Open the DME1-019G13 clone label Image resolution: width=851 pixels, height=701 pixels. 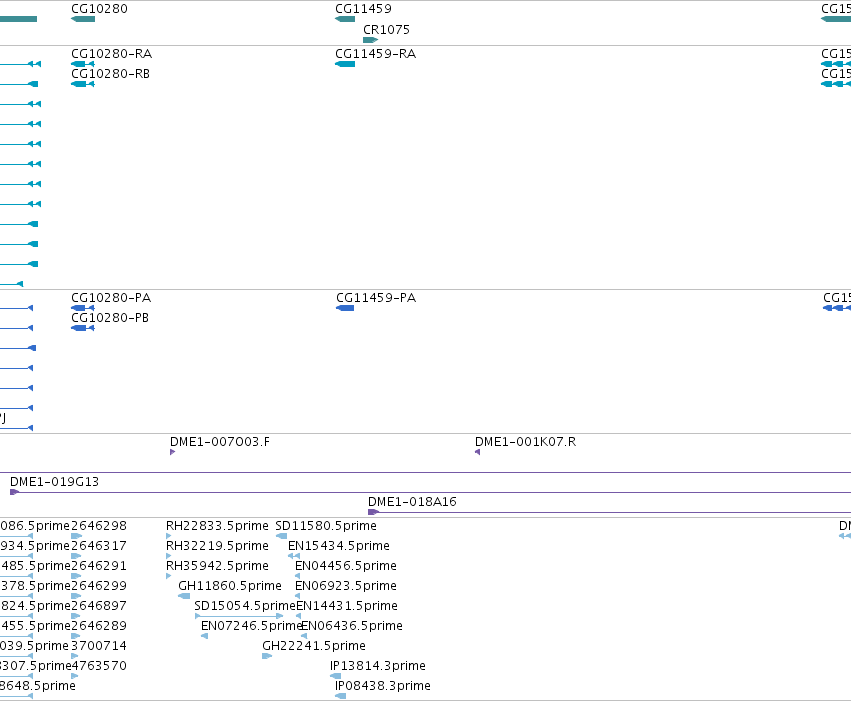coord(54,482)
